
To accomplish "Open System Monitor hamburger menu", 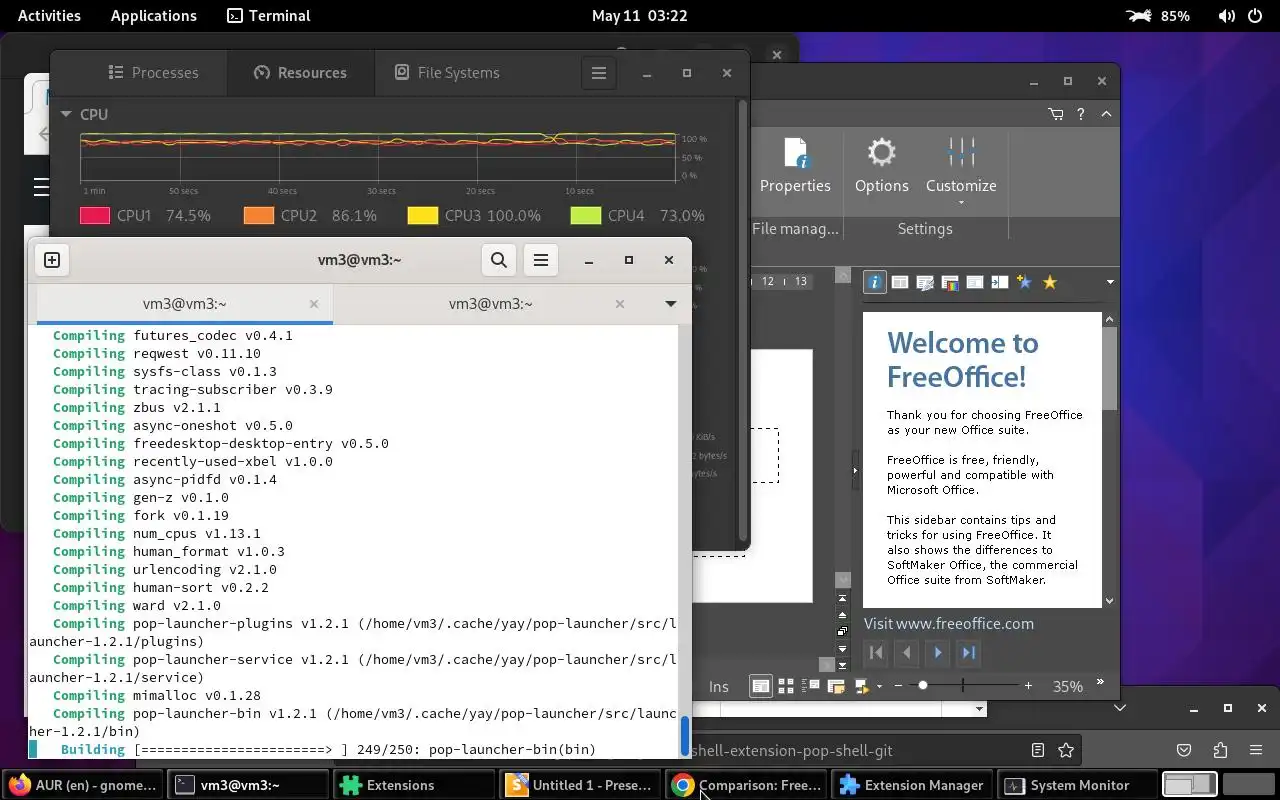I will click(599, 73).
